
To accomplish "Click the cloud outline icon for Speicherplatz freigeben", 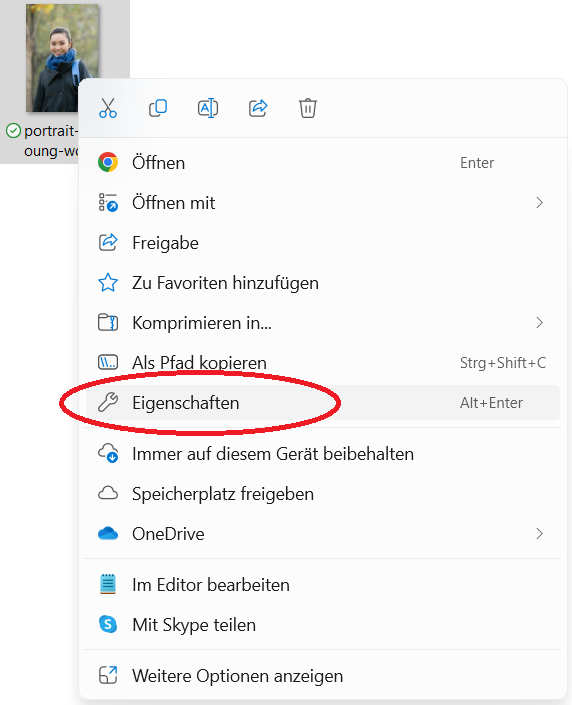I will pos(108,493).
